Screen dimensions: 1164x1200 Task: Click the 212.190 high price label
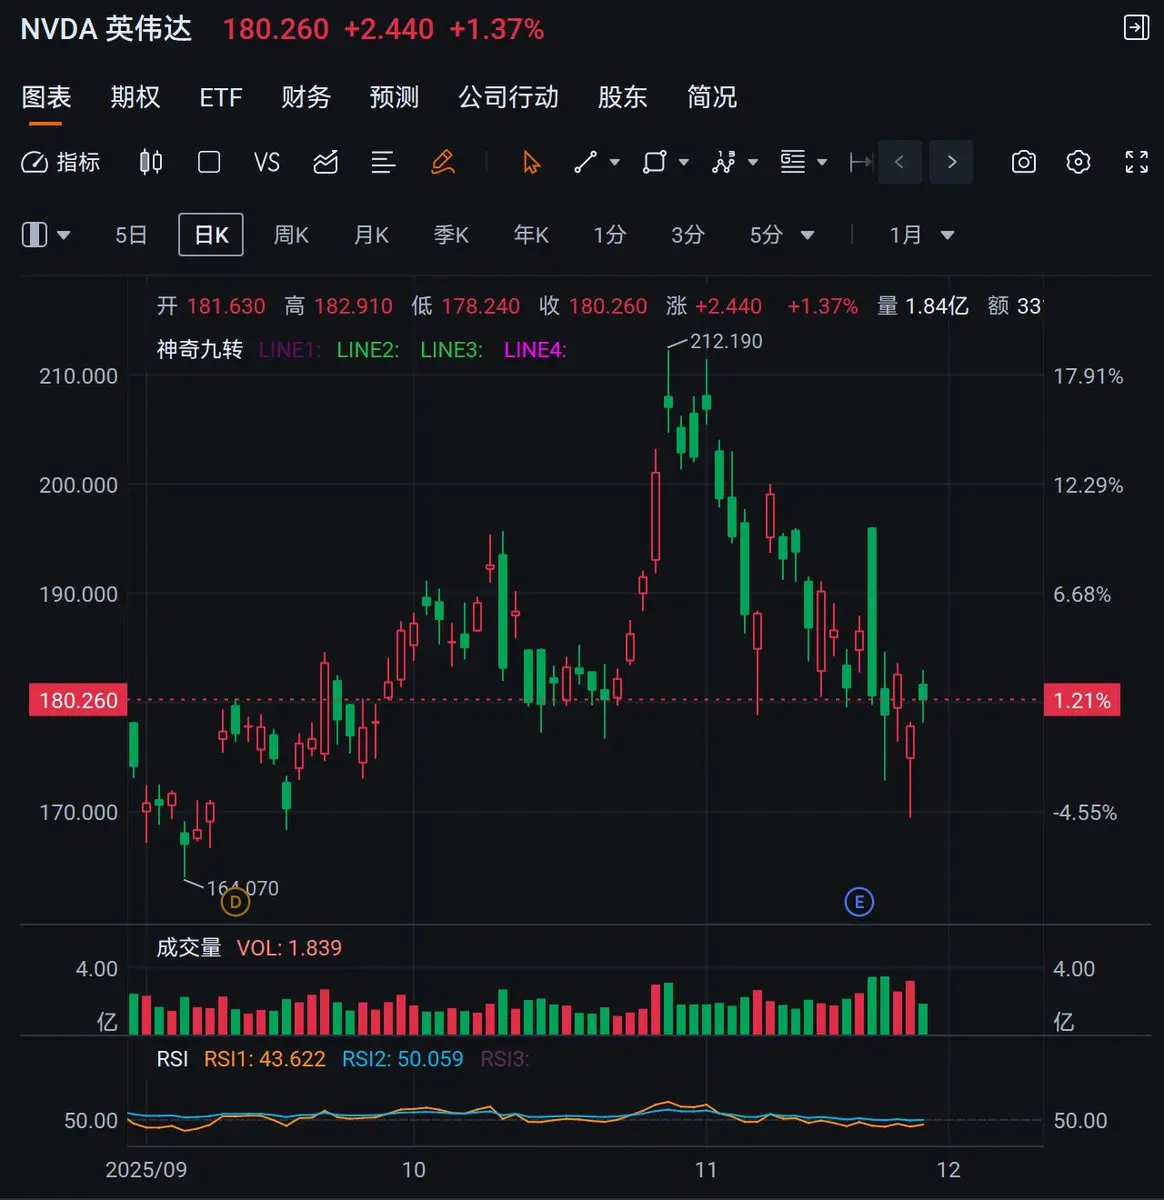tap(726, 341)
